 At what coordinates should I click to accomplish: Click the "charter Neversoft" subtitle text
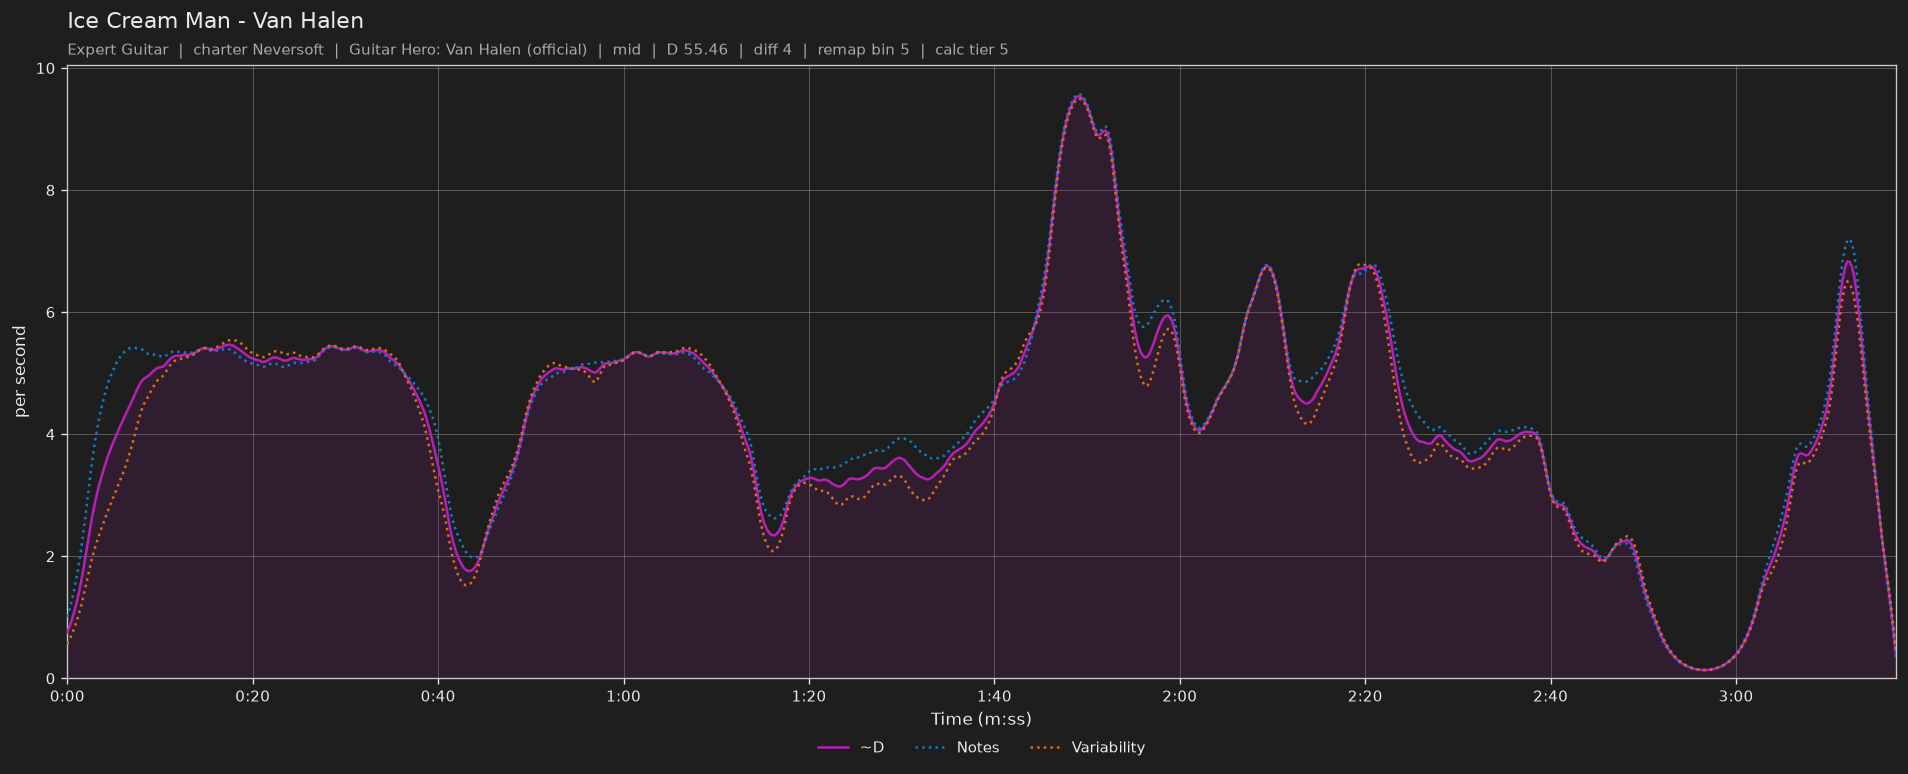point(258,50)
